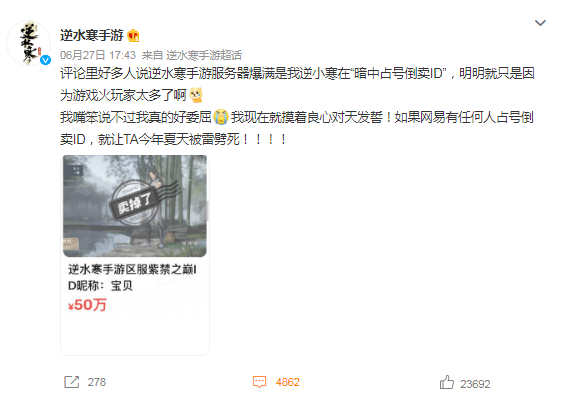The height and width of the screenshot is (409, 564).
Task: Click the blue verified badge on avatar
Action: pos(45,60)
